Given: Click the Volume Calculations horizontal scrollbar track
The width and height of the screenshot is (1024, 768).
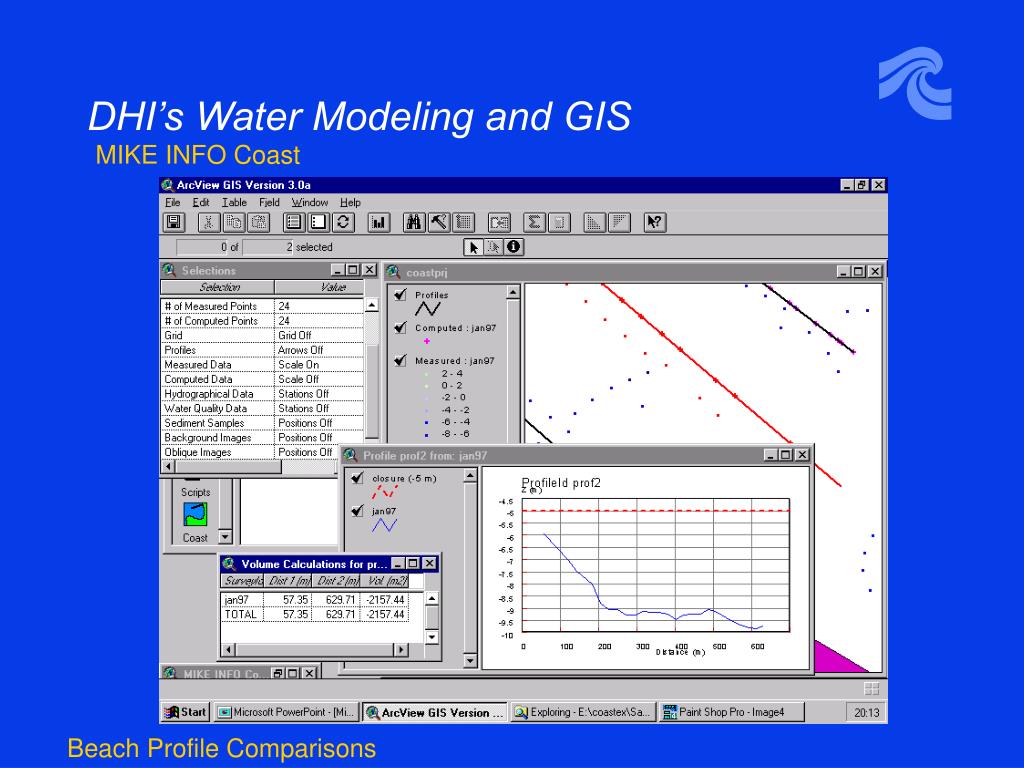Looking at the screenshot, I should [315, 650].
